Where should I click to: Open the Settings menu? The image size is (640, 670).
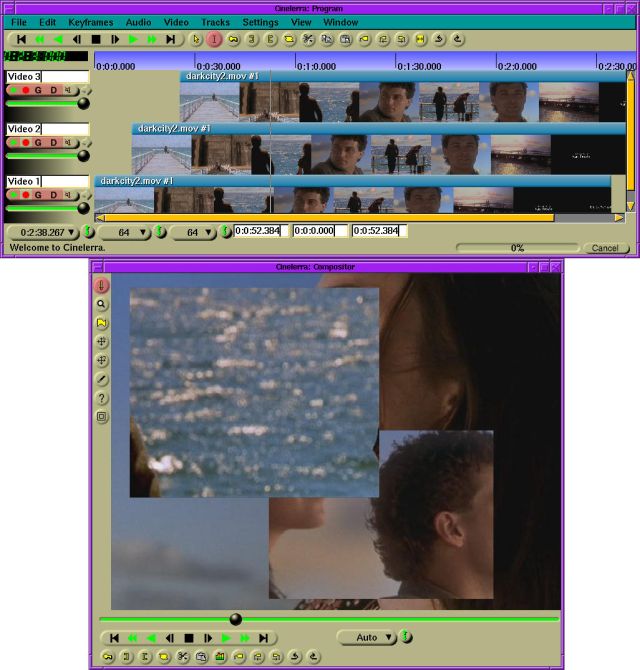(x=260, y=22)
